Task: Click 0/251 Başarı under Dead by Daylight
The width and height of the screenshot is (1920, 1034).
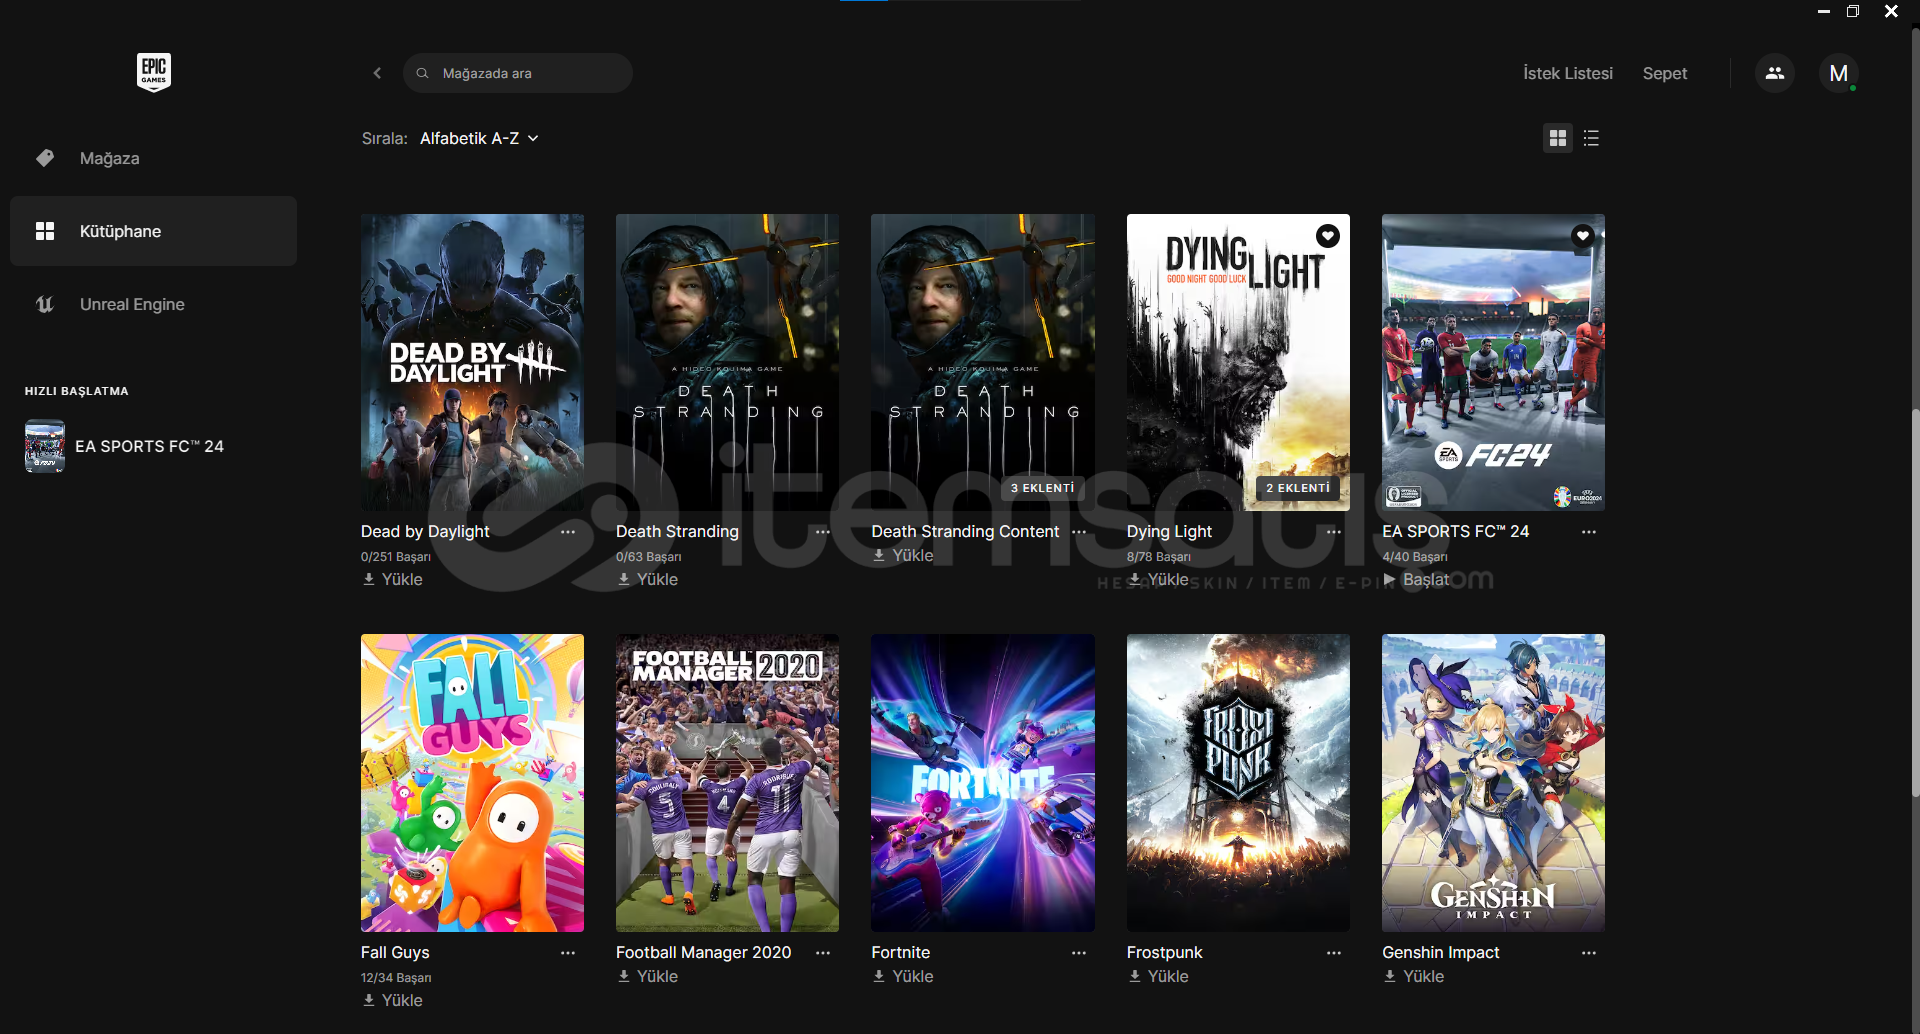Action: click(396, 557)
